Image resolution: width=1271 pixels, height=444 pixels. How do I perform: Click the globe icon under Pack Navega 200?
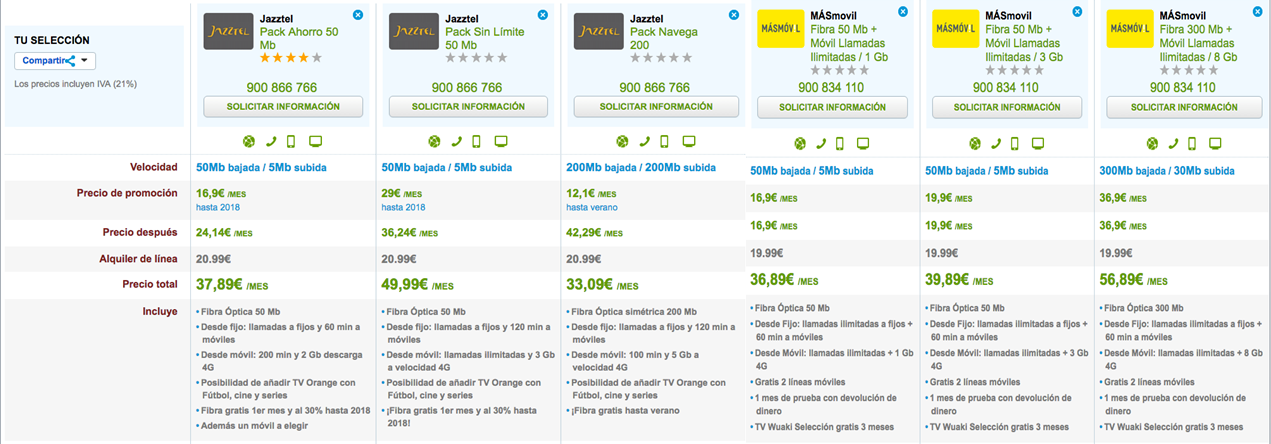[622, 141]
